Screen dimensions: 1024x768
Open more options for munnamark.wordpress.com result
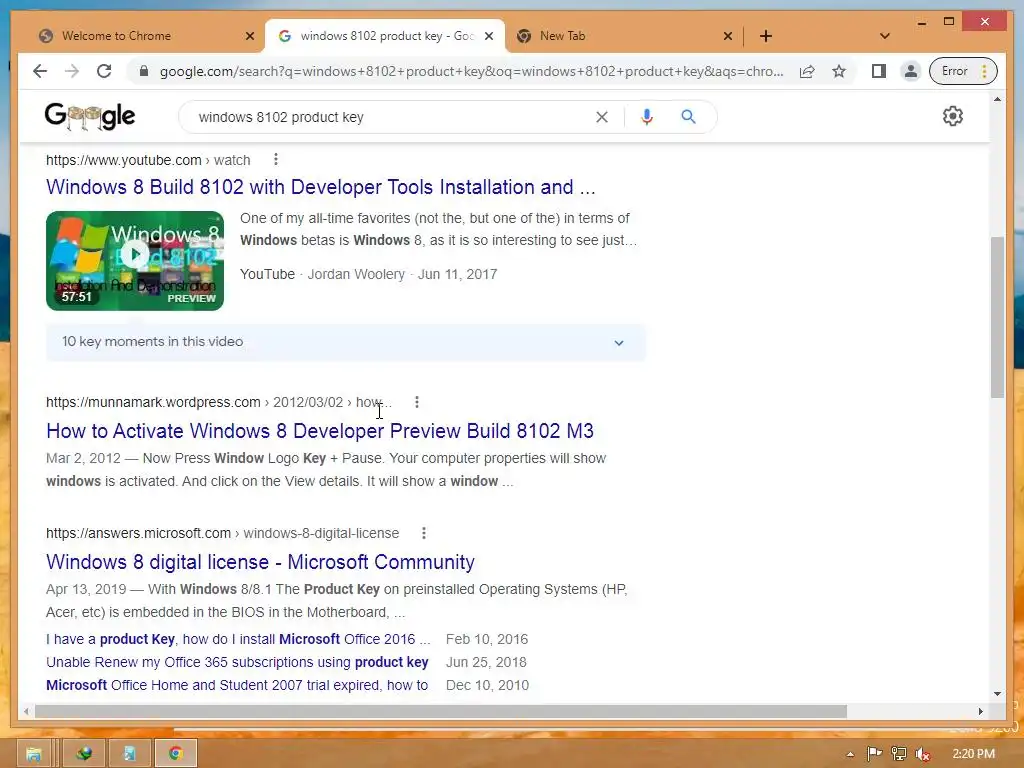coord(417,402)
